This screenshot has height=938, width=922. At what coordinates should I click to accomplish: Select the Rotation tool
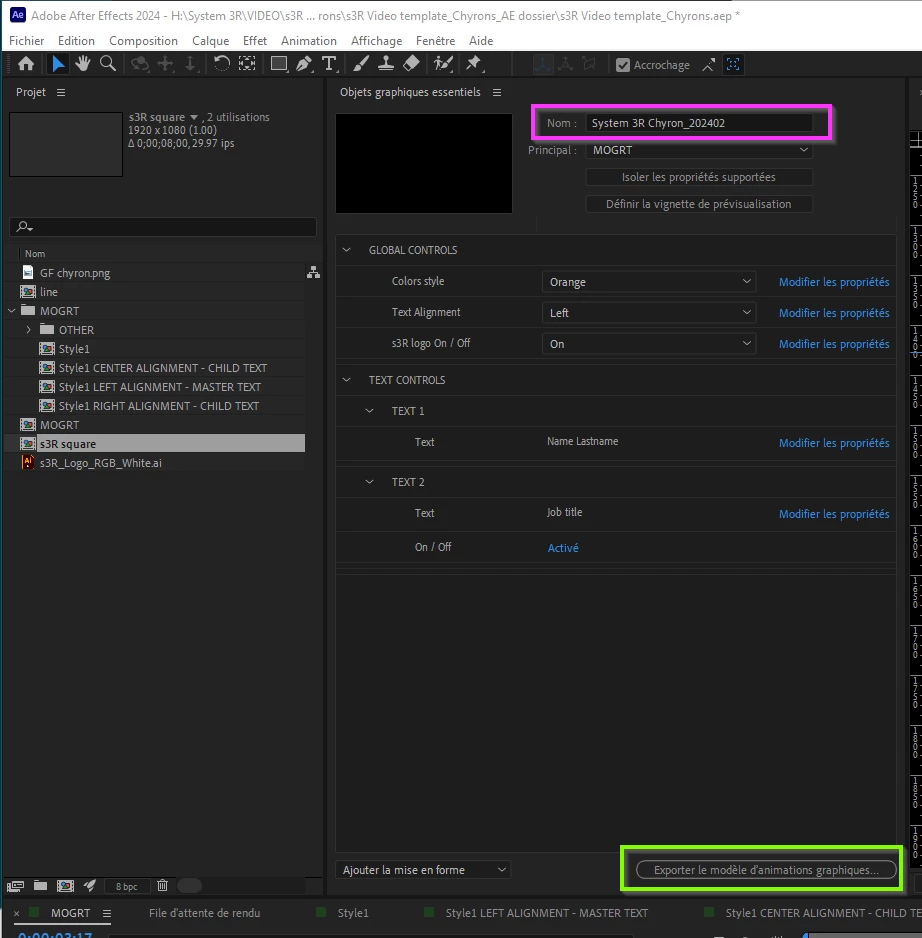point(222,64)
